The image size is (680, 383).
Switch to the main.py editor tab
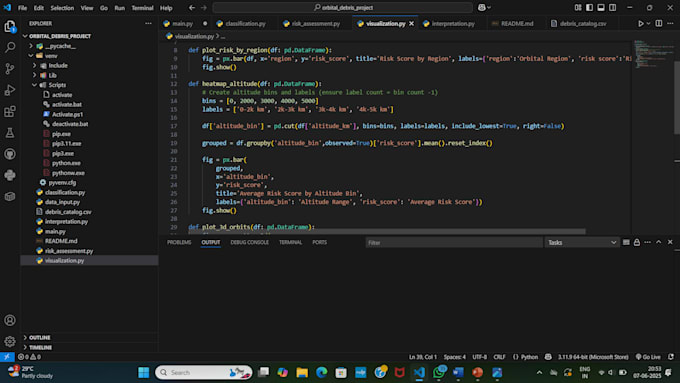coord(182,23)
